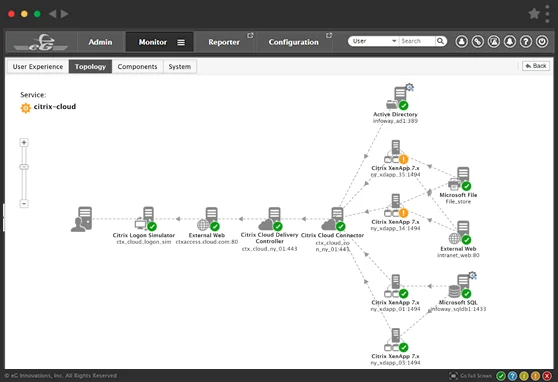This screenshot has width=558, height=382.
Task: Open External Web intranet_web node icon
Action: tap(459, 233)
